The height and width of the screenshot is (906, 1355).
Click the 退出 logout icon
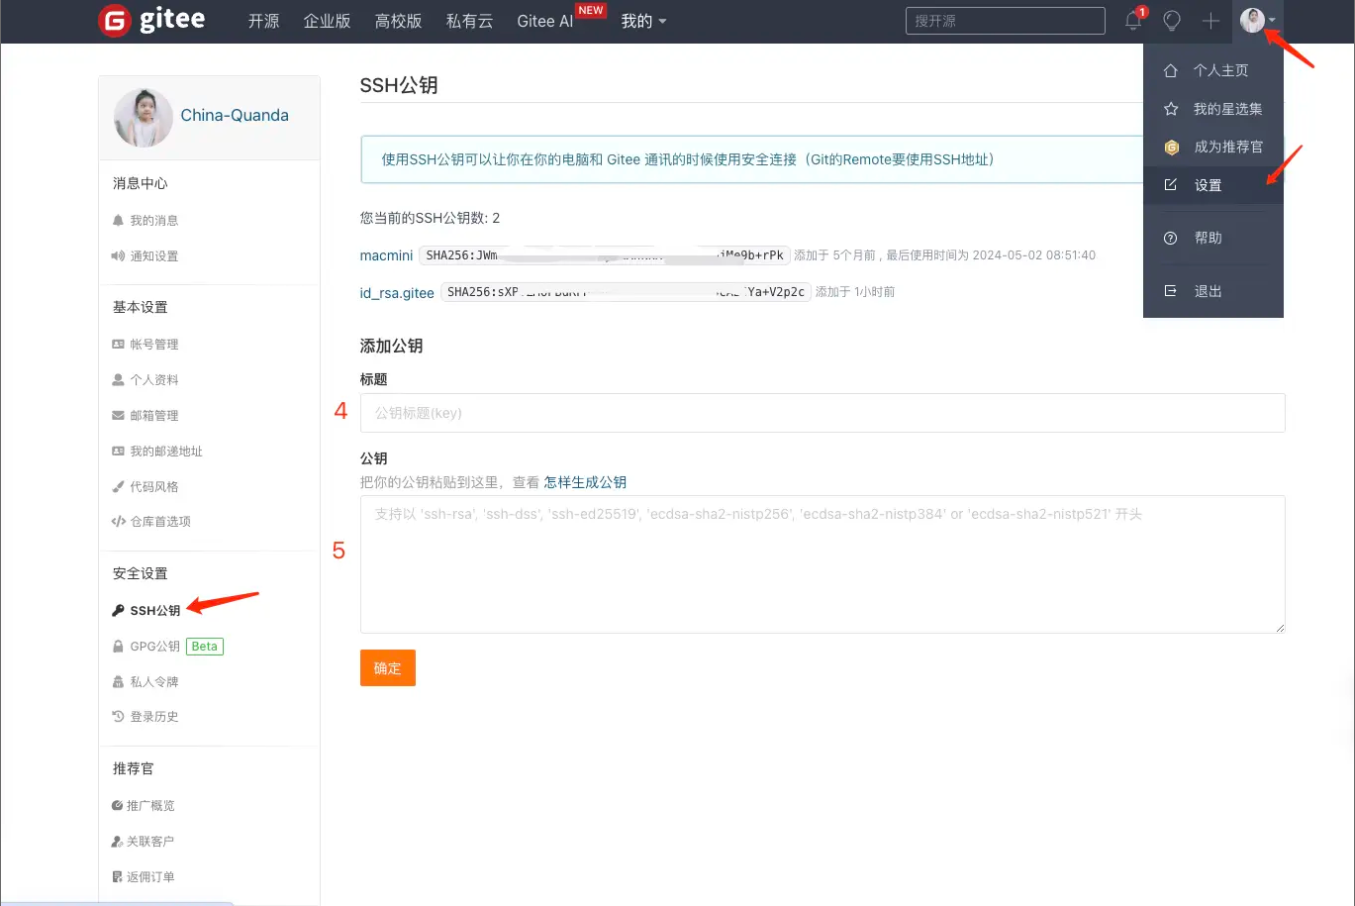1170,290
